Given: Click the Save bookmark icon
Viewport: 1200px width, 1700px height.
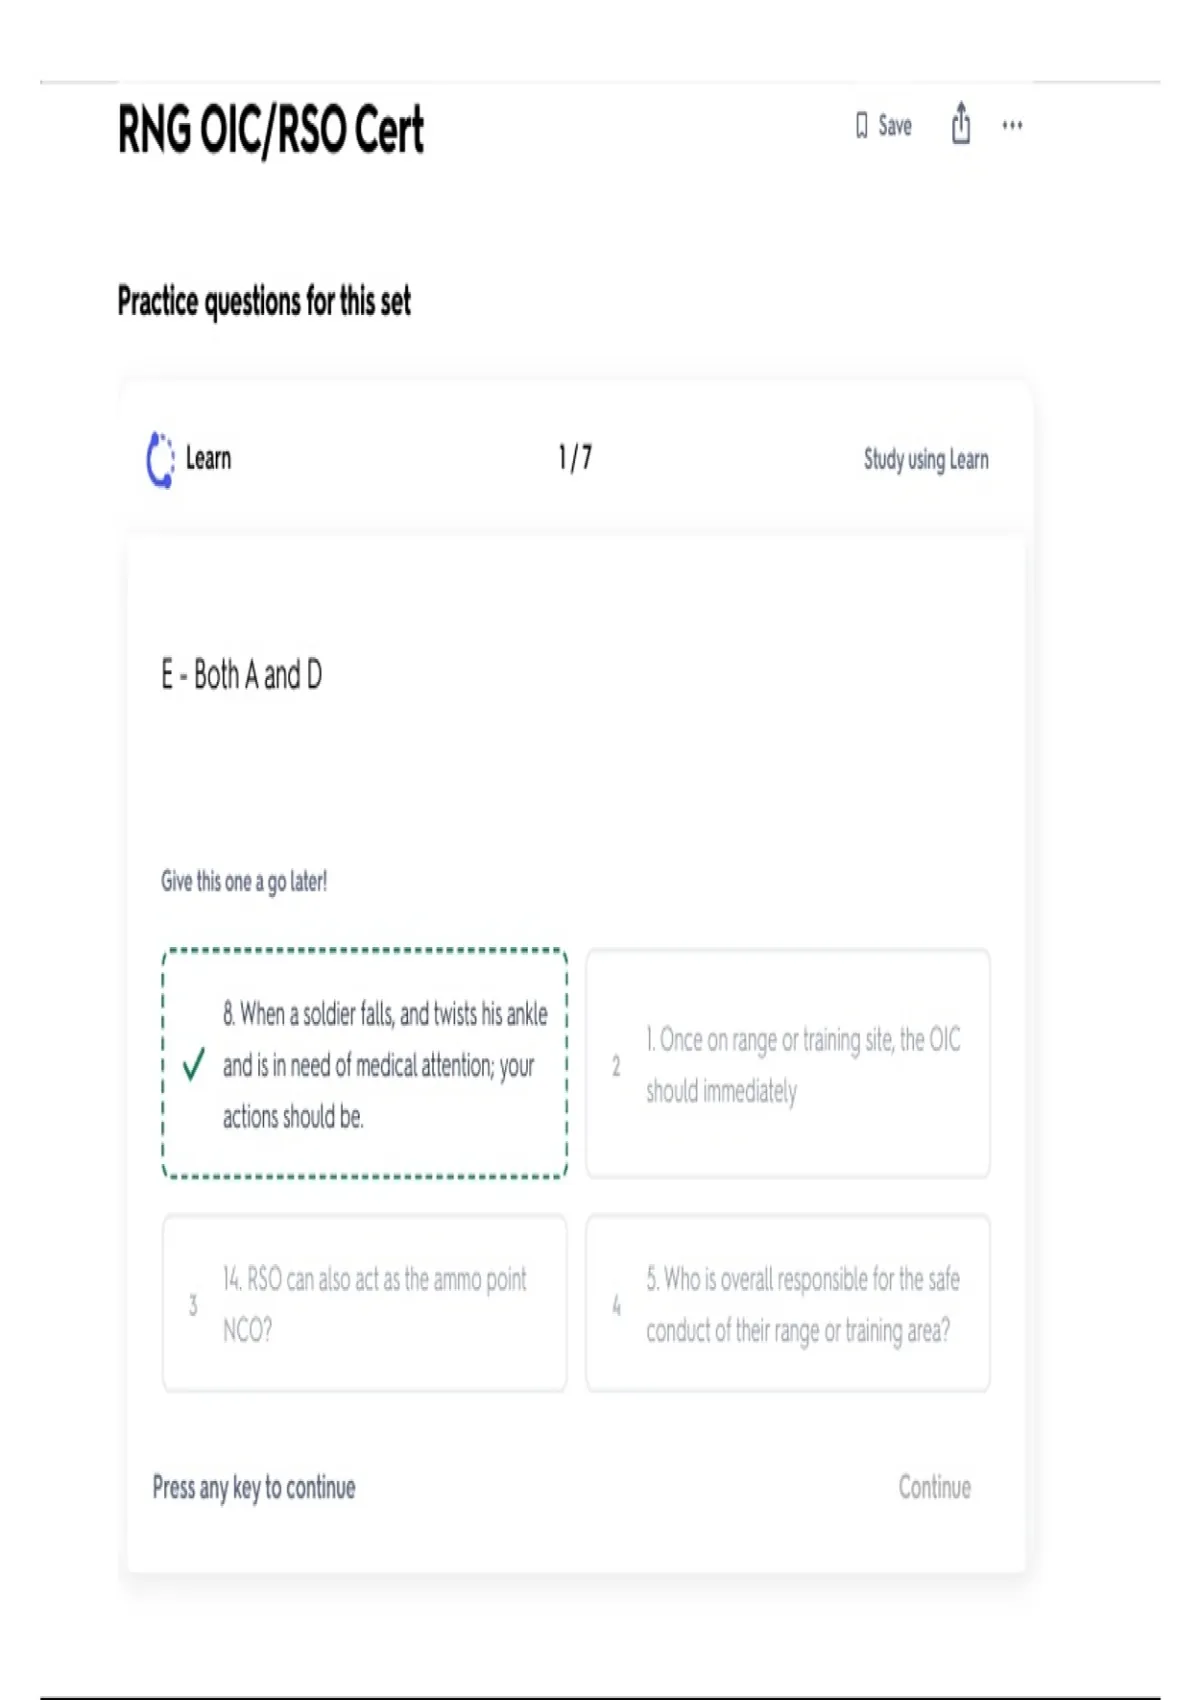Looking at the screenshot, I should click(861, 126).
